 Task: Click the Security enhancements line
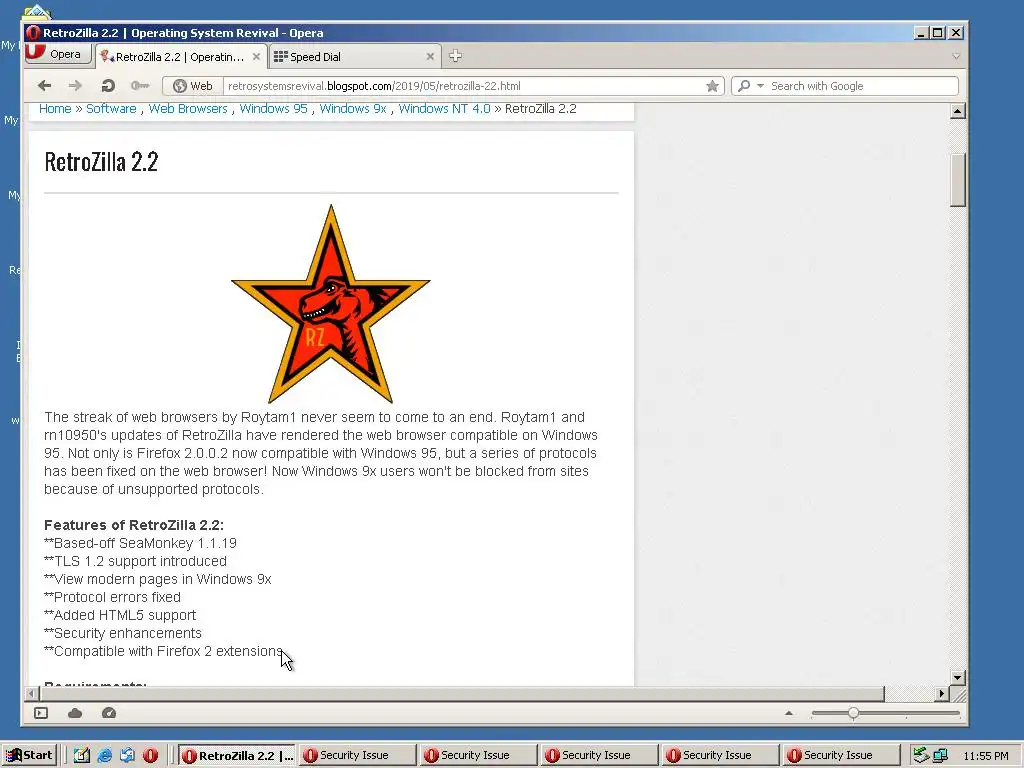[x=123, y=633]
